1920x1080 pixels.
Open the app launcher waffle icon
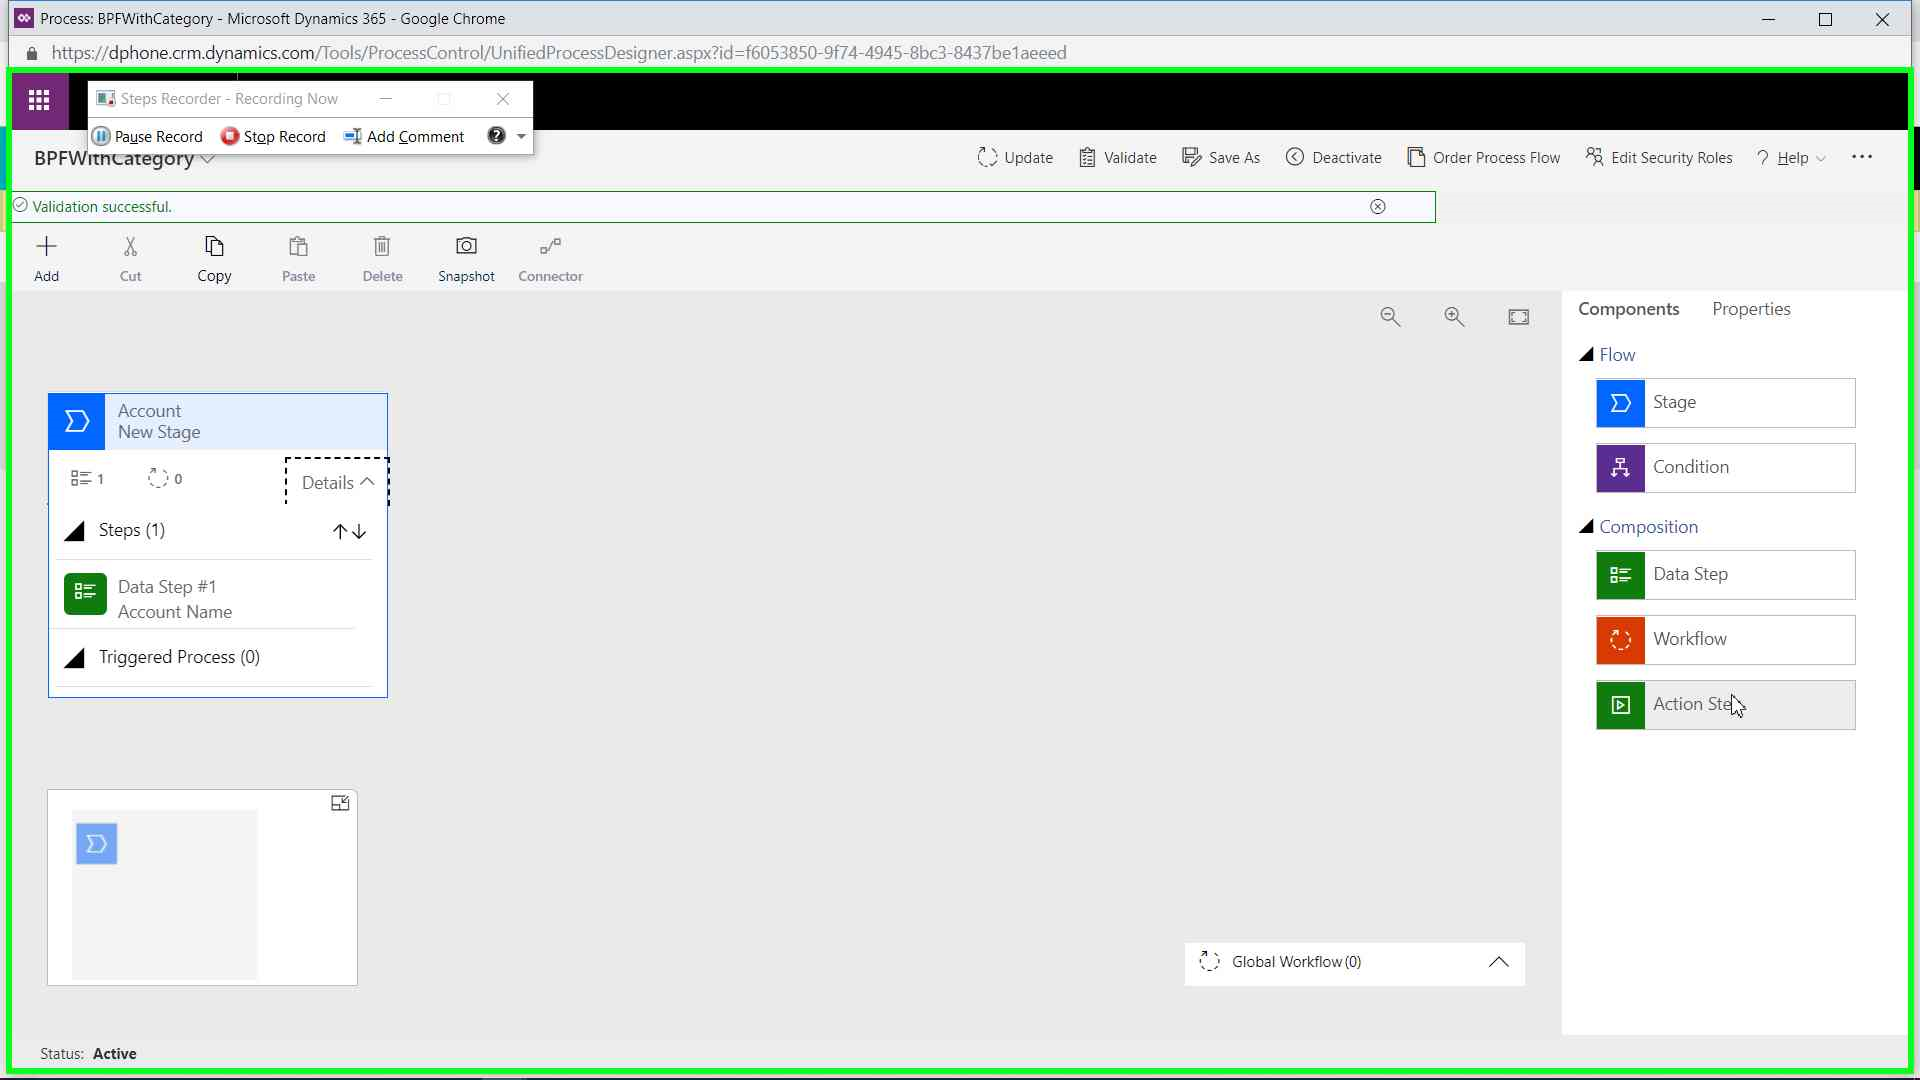39,100
